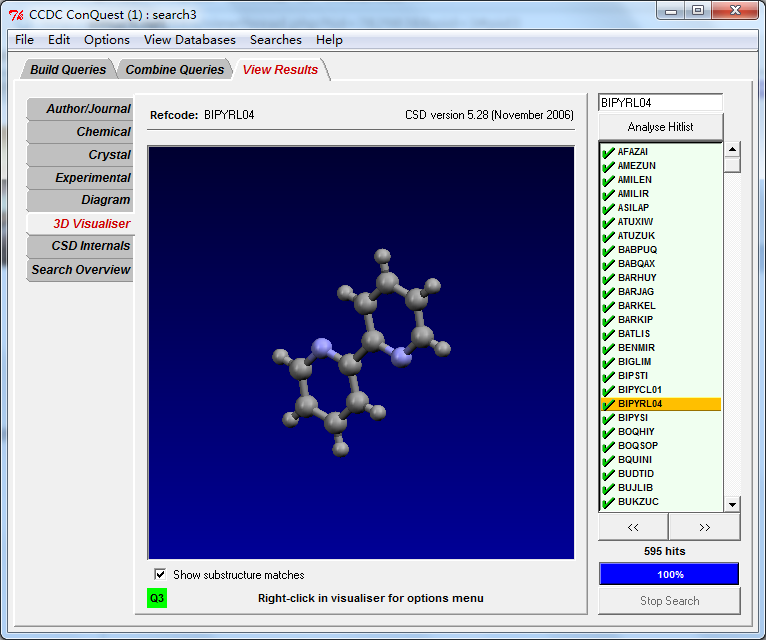Click the ConQuest app icon in title bar
The width and height of the screenshot is (766, 640).
point(16,13)
